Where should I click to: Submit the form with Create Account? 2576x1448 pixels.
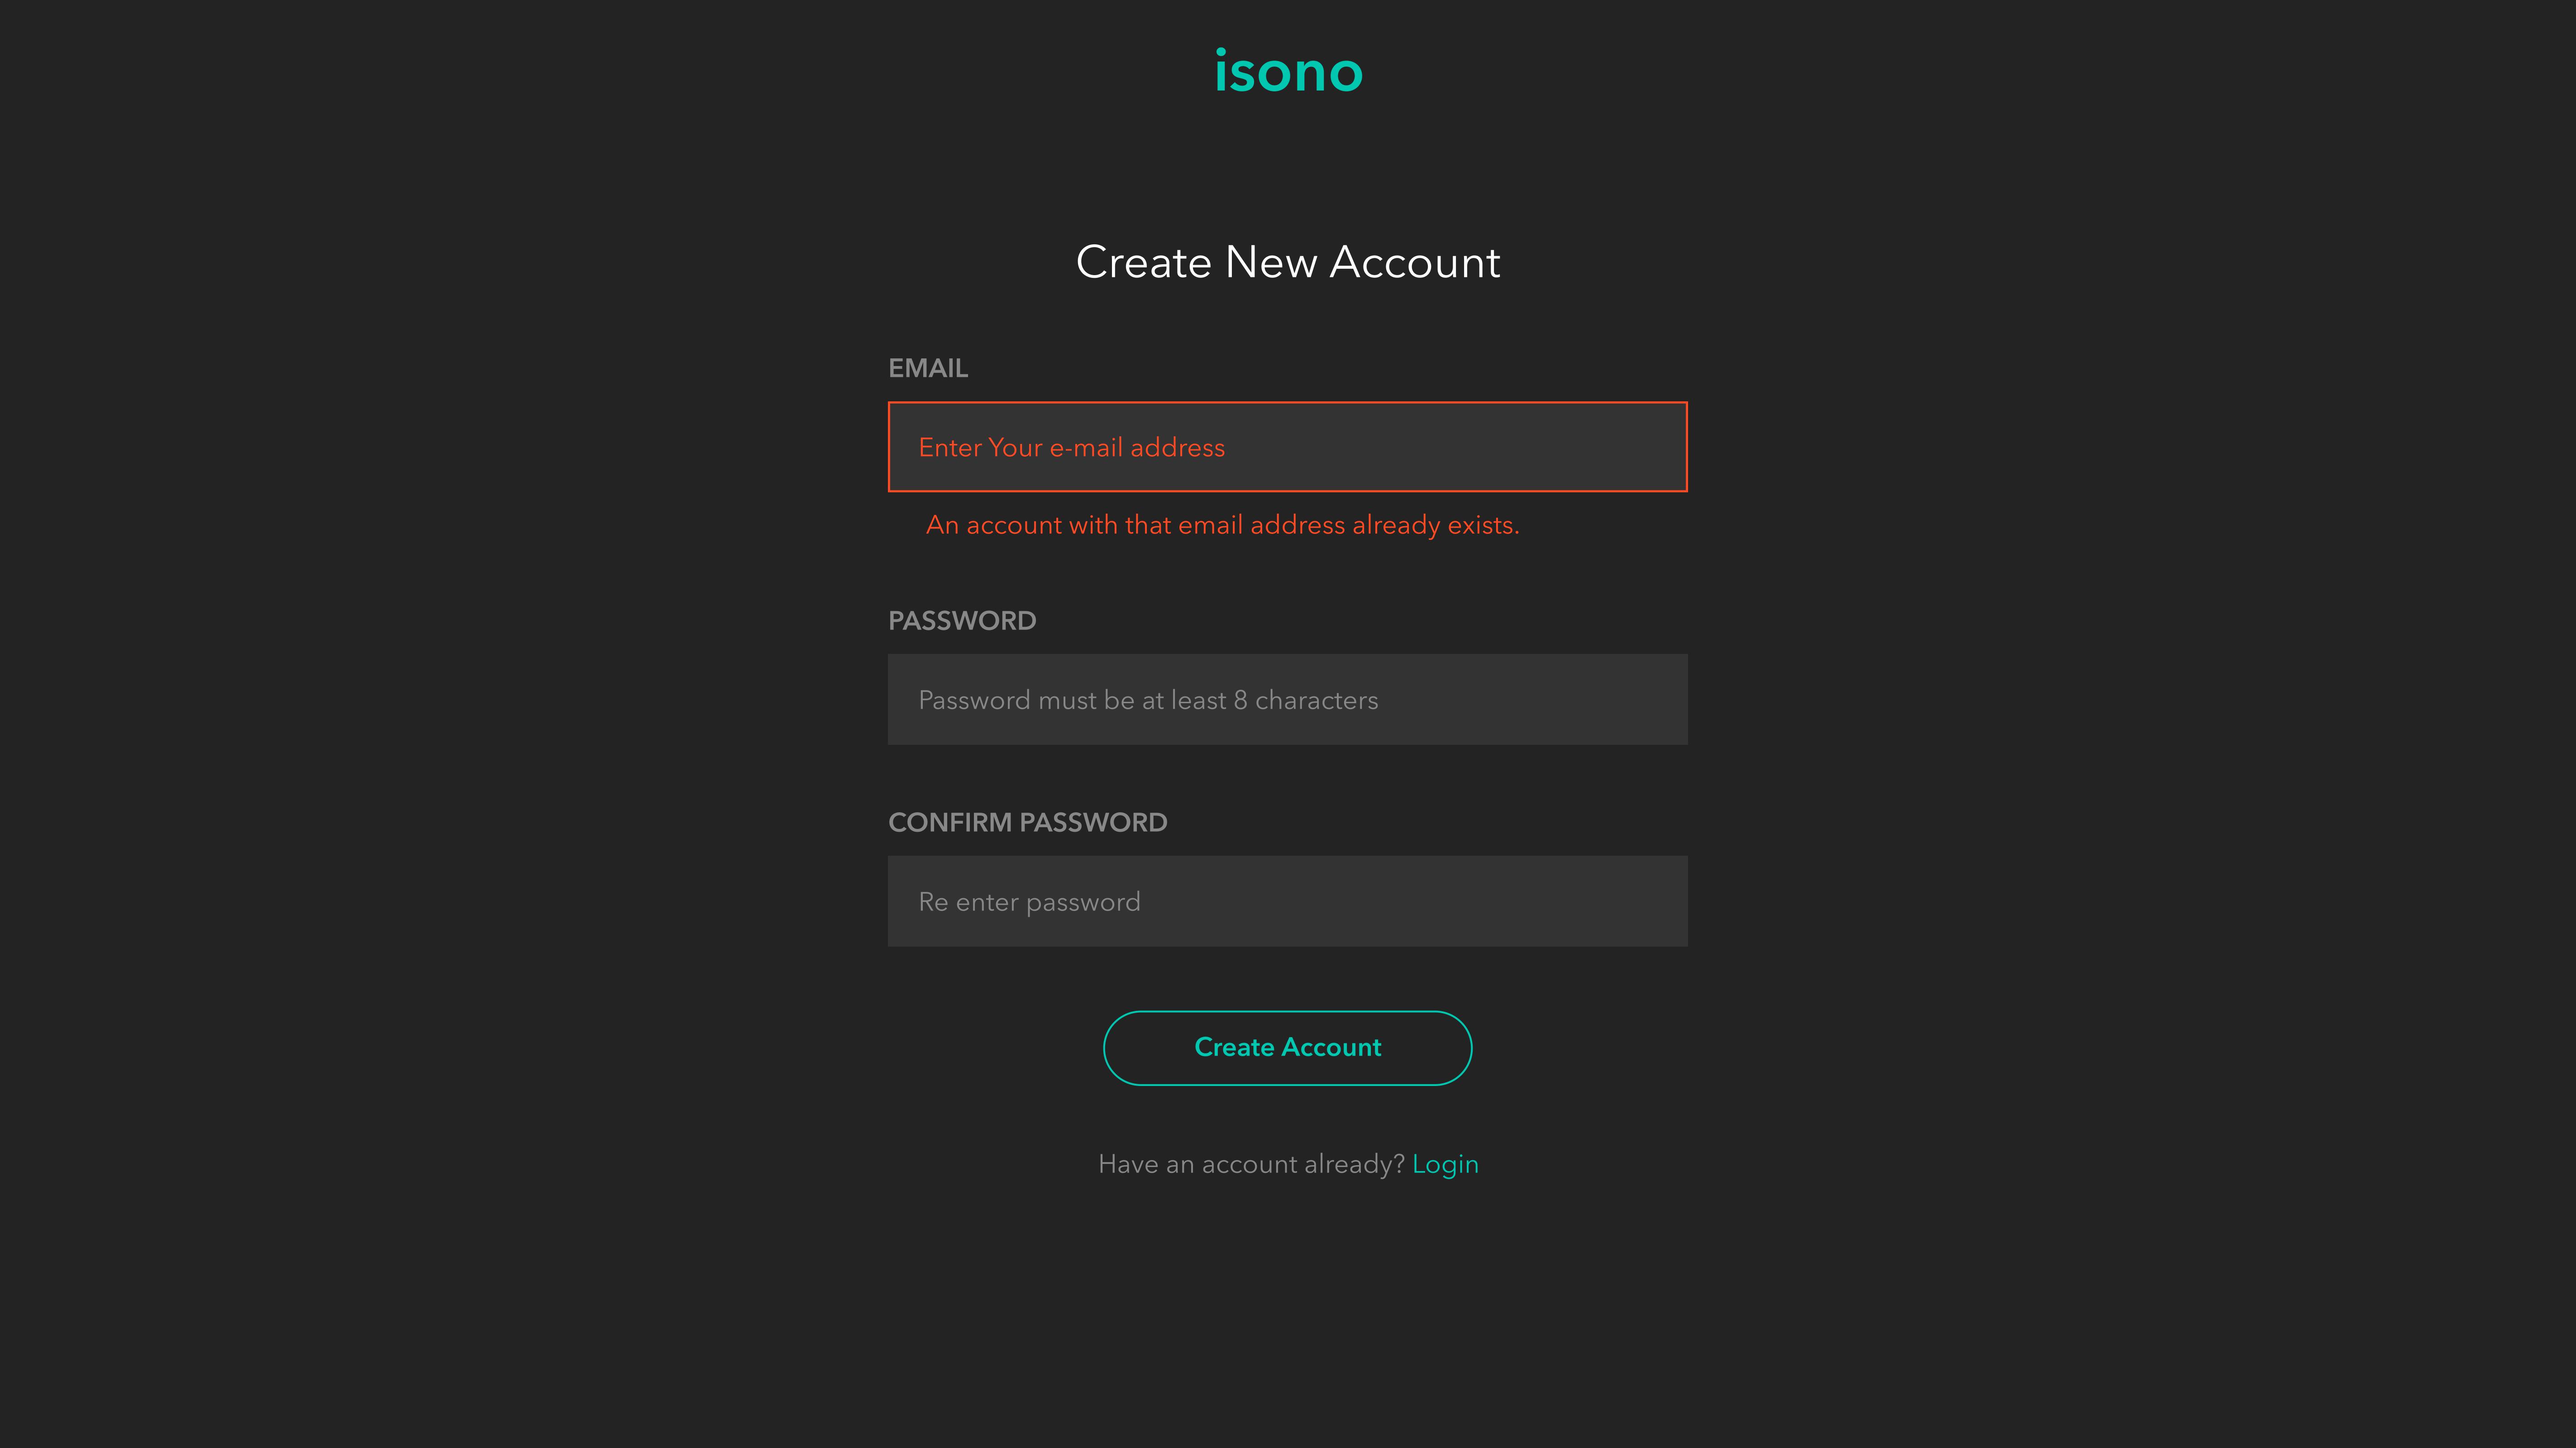1288,1047
